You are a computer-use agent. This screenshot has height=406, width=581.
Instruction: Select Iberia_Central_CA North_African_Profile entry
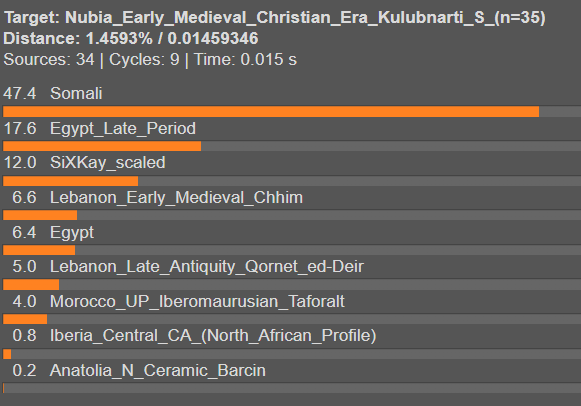click(213, 336)
